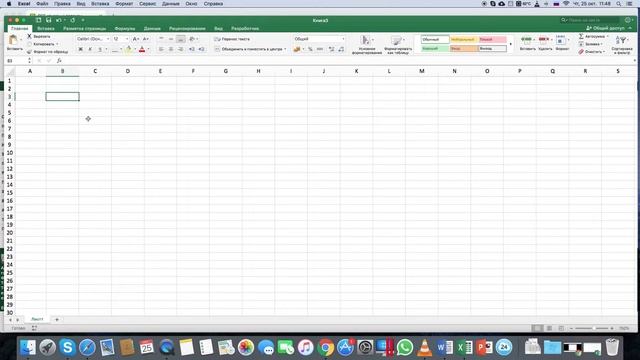Switch to the Data (Данные) ribbon tab
640x360 pixels.
pyautogui.click(x=152, y=29)
